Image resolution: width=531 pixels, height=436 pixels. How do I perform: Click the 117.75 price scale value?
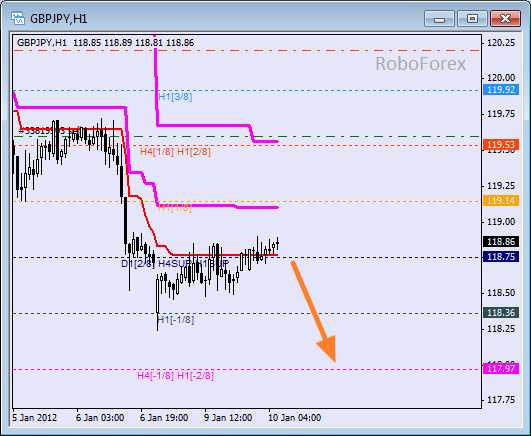(501, 400)
